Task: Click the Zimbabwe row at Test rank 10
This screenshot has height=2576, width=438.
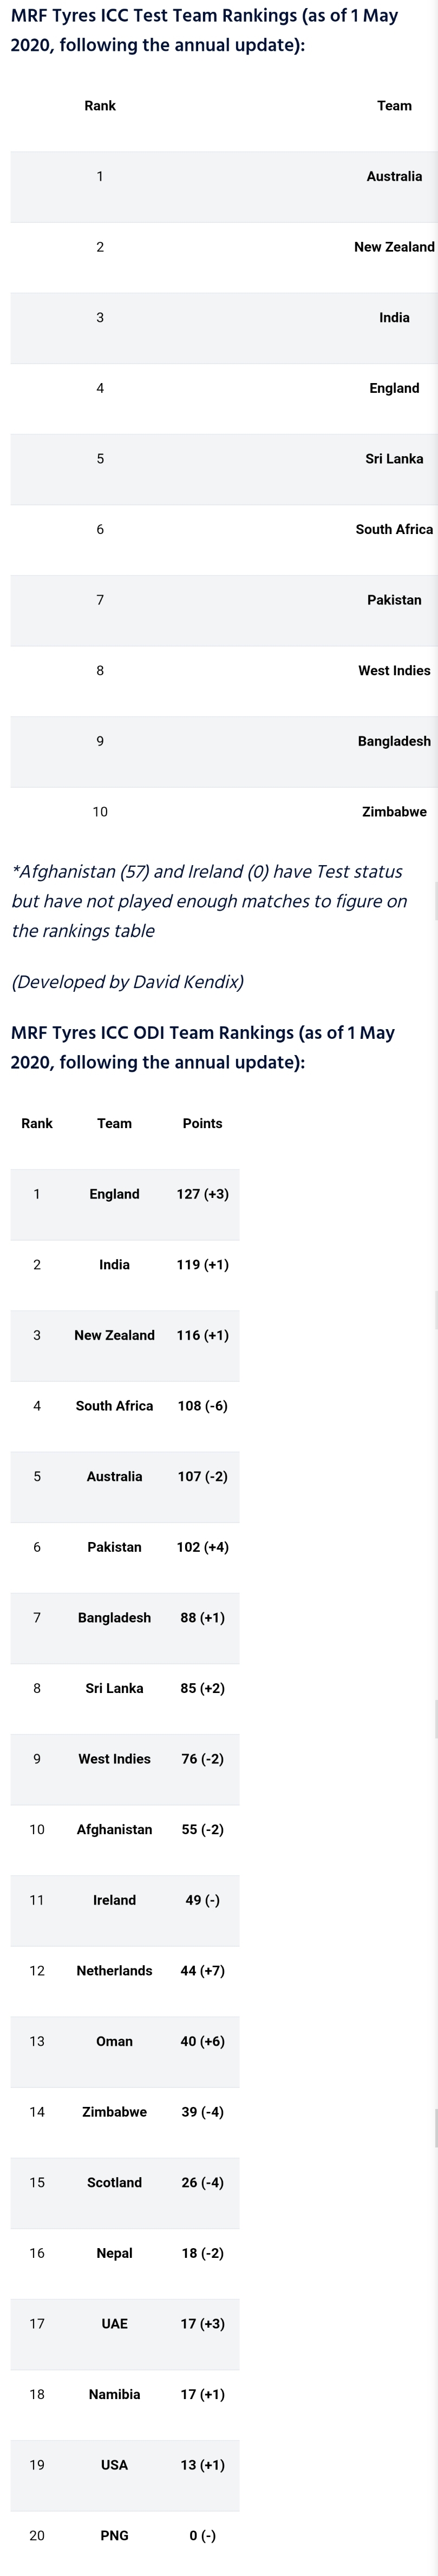Action: click(224, 812)
